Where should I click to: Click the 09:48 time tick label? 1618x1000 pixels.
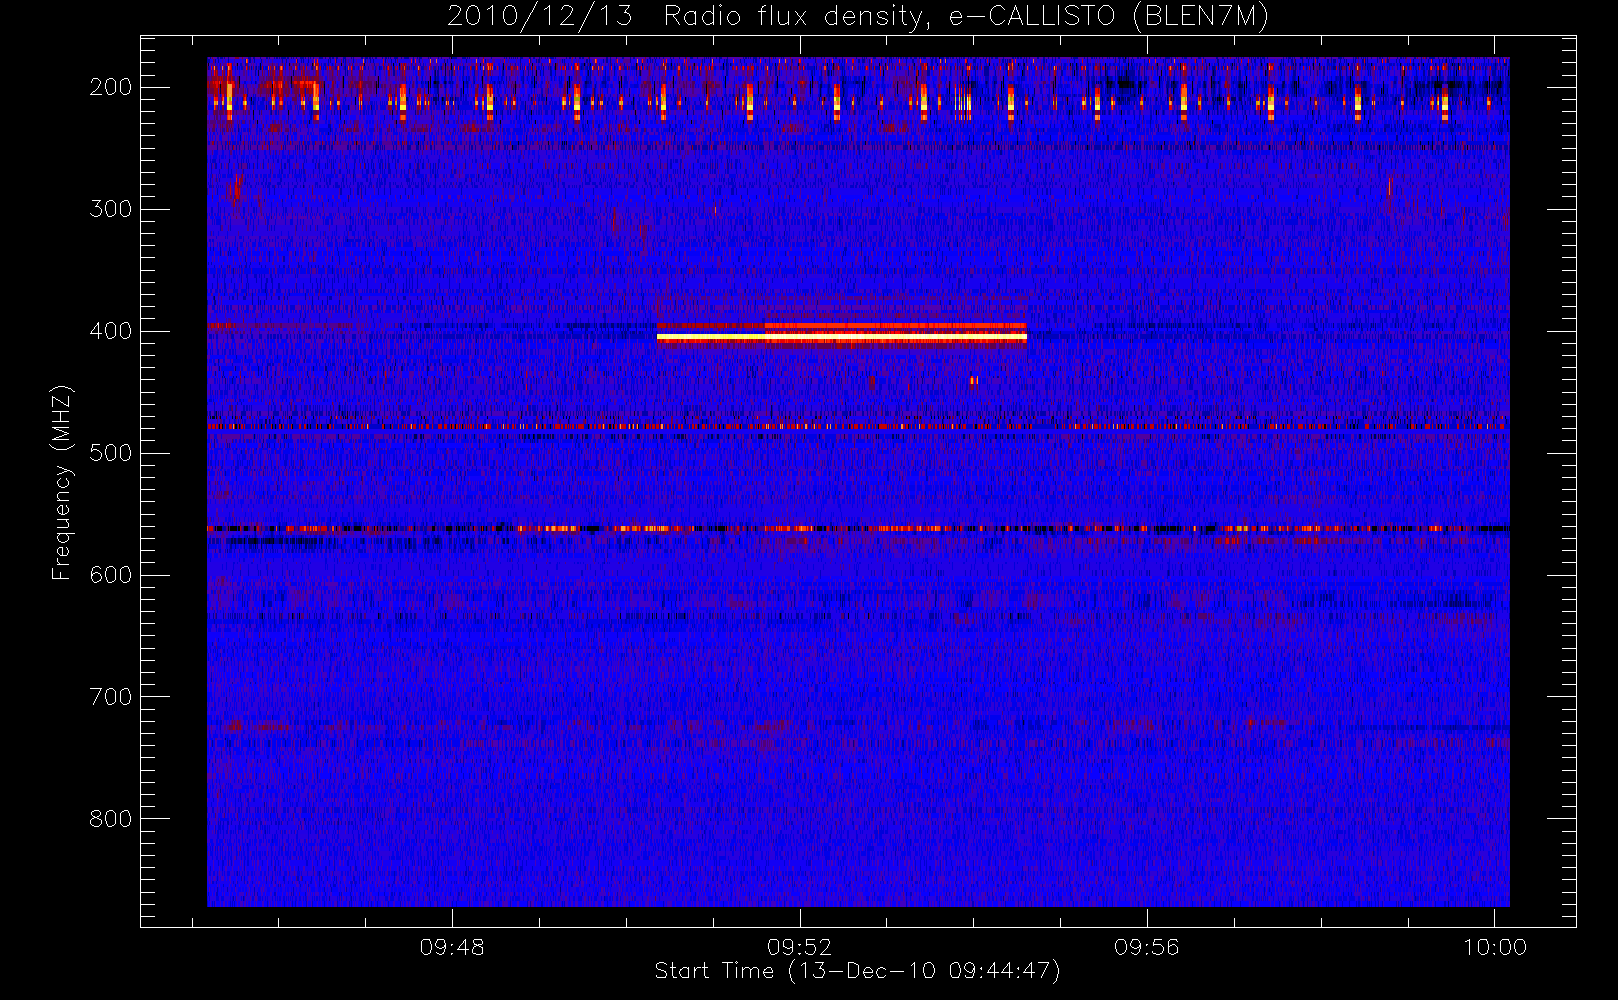(452, 947)
